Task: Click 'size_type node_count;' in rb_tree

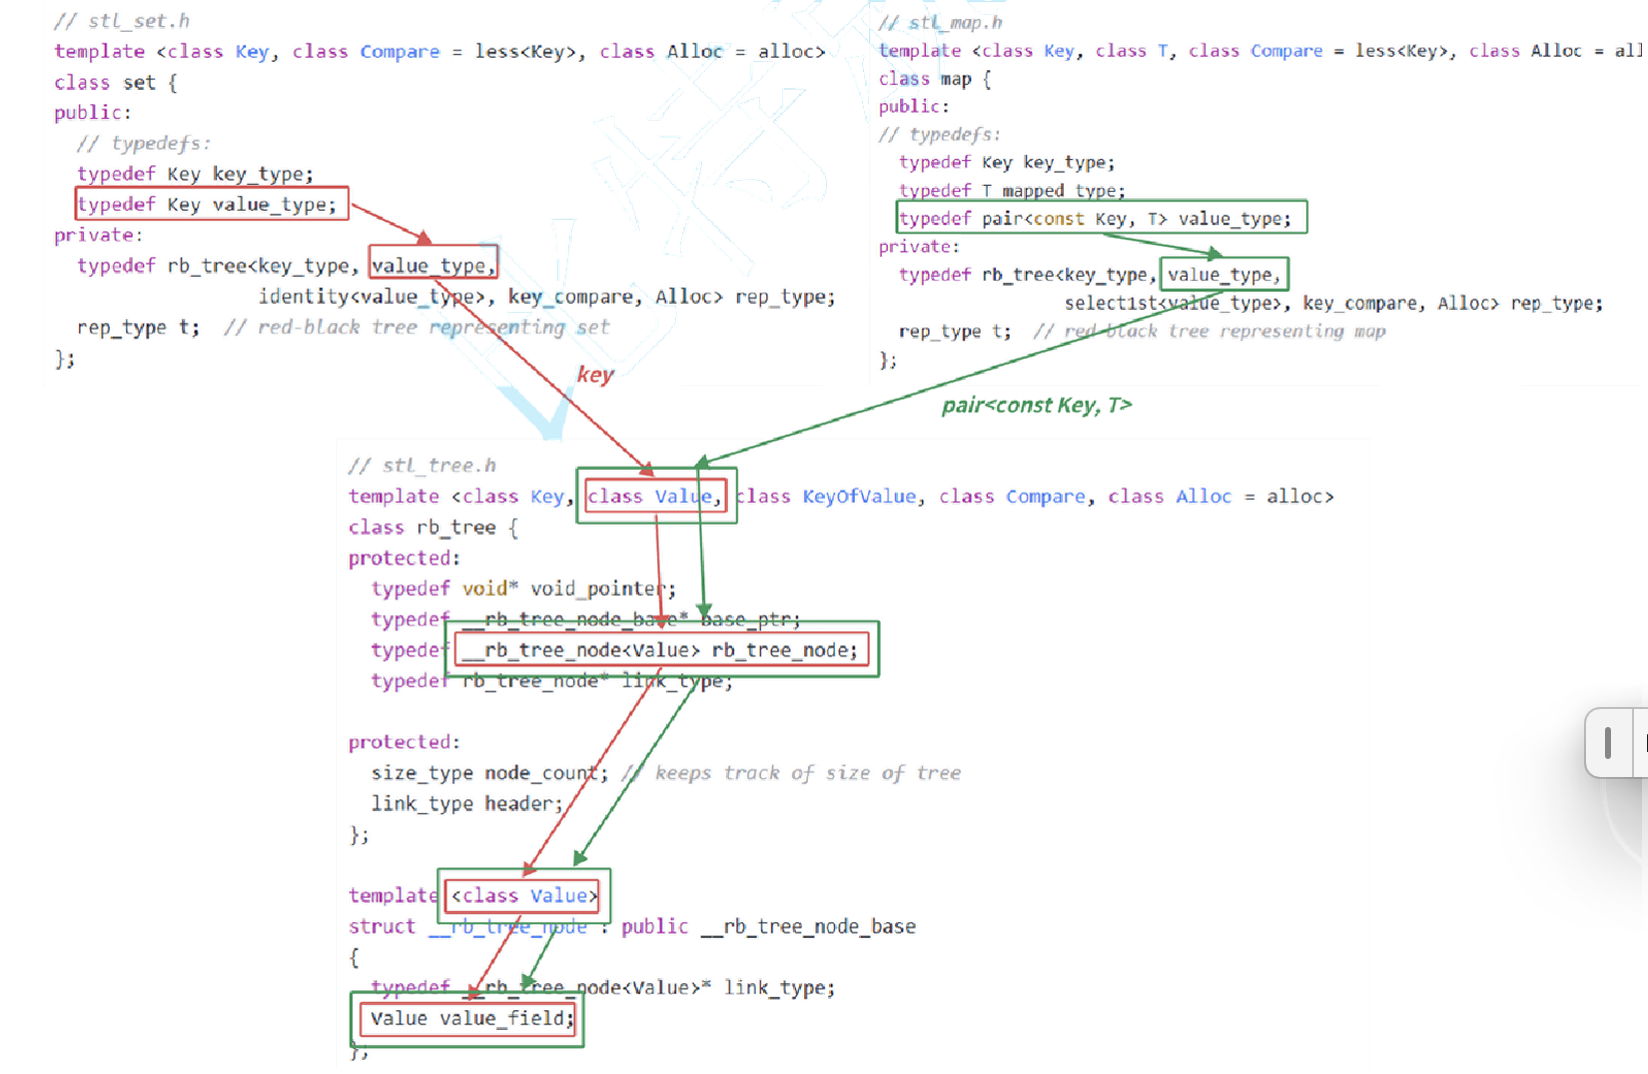Action: point(489,772)
